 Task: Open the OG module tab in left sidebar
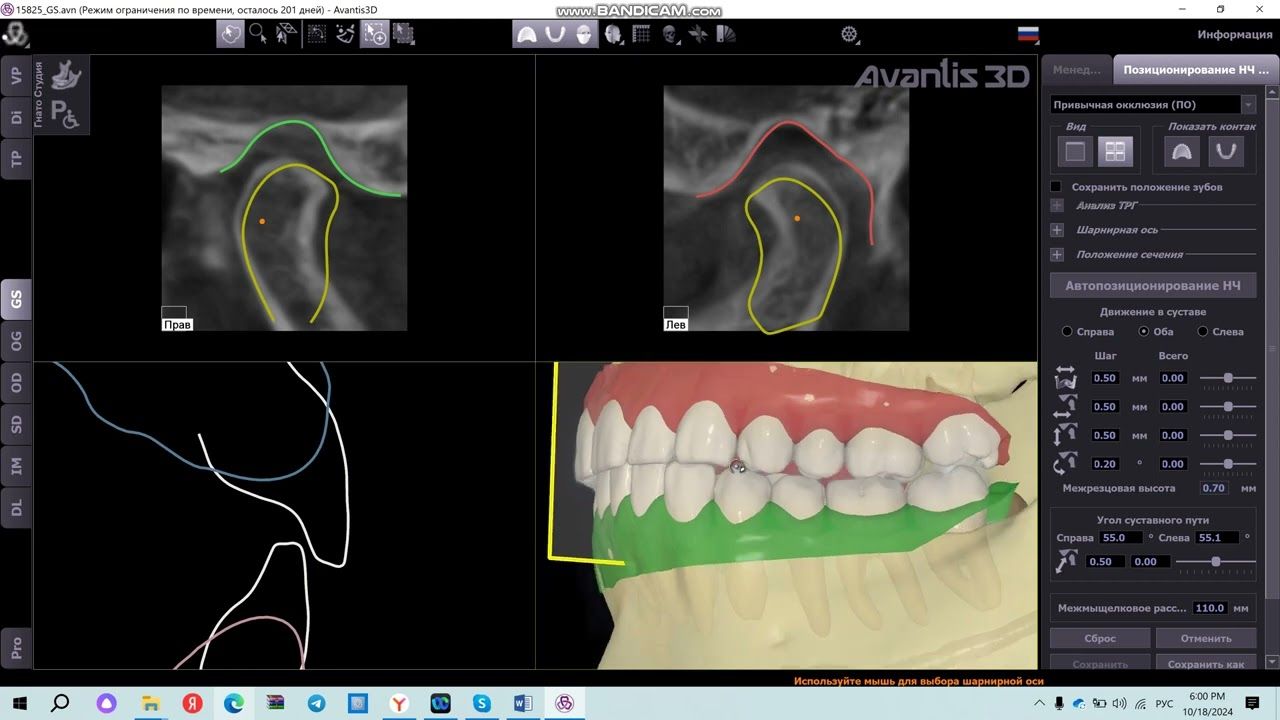[16, 340]
